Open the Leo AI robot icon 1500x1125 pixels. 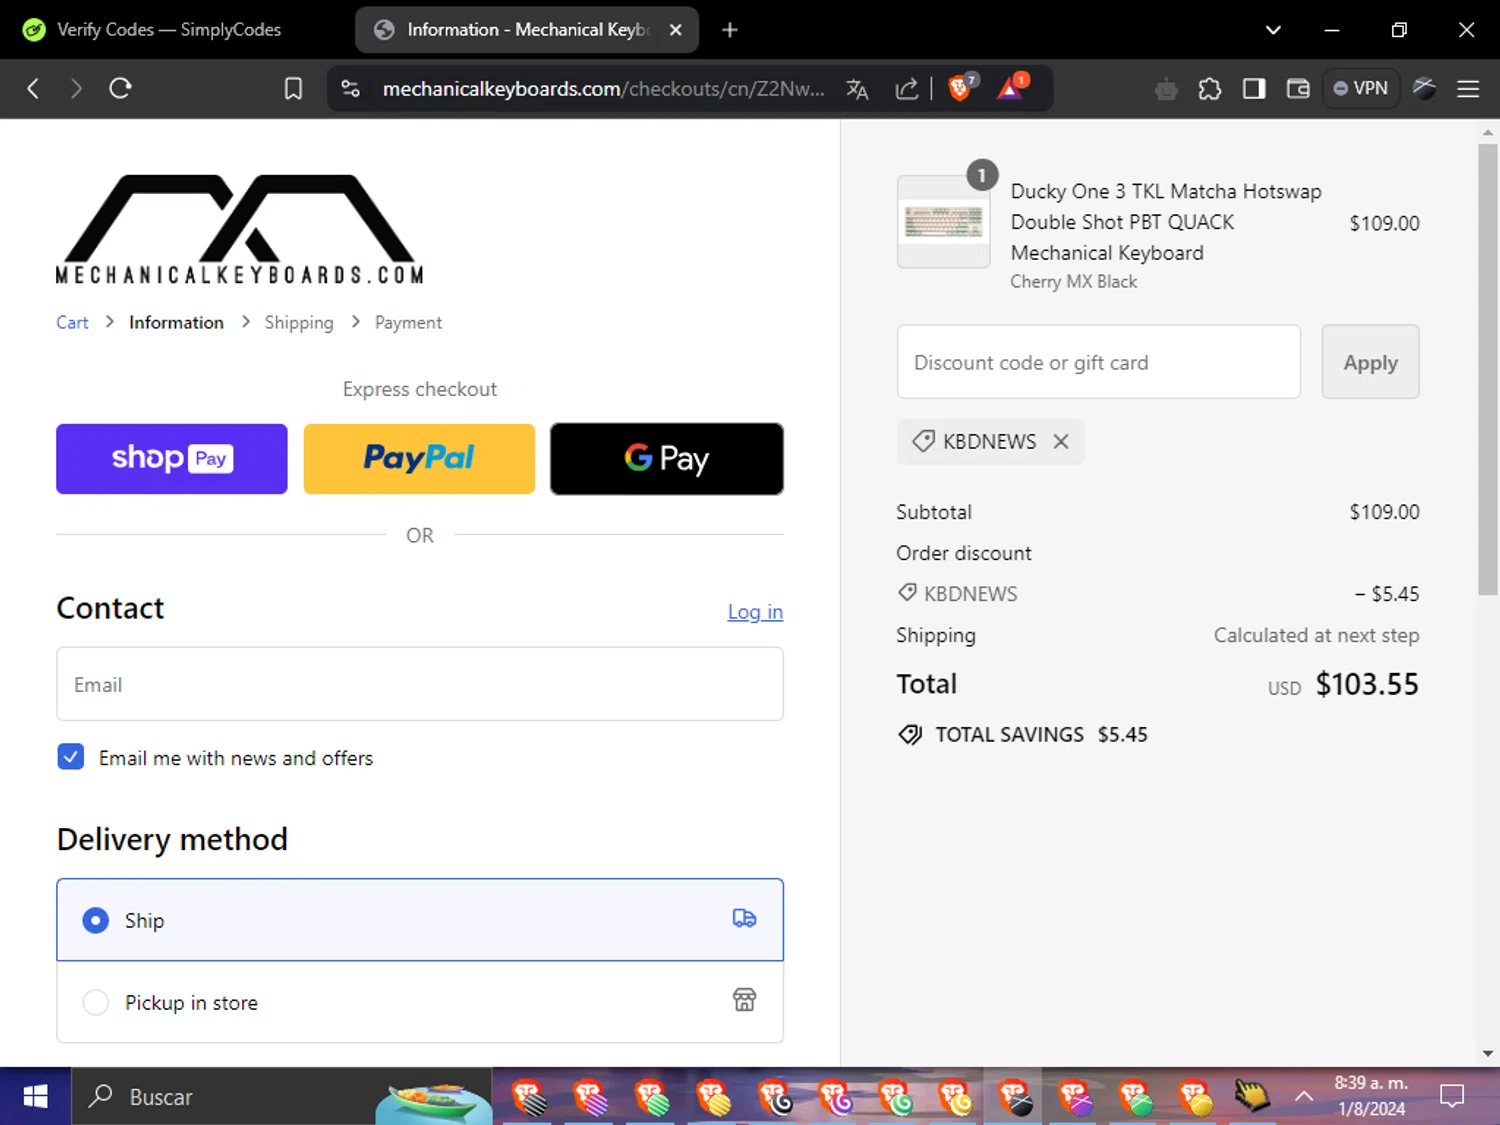pyautogui.click(x=1166, y=90)
